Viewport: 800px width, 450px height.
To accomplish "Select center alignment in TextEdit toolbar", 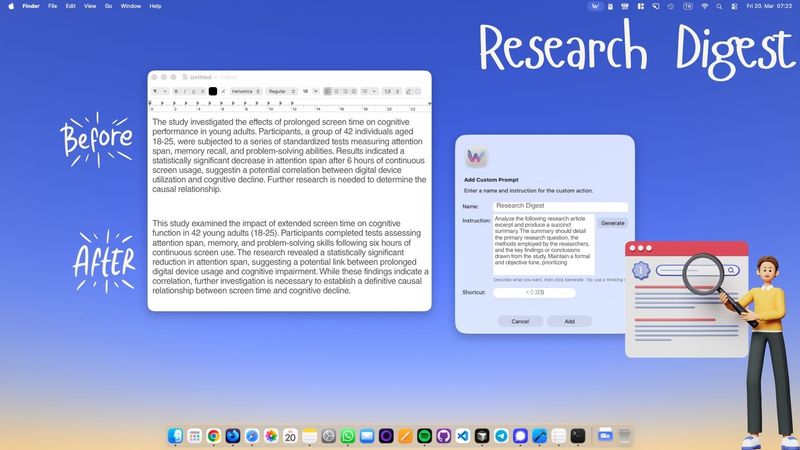I will coord(336,91).
